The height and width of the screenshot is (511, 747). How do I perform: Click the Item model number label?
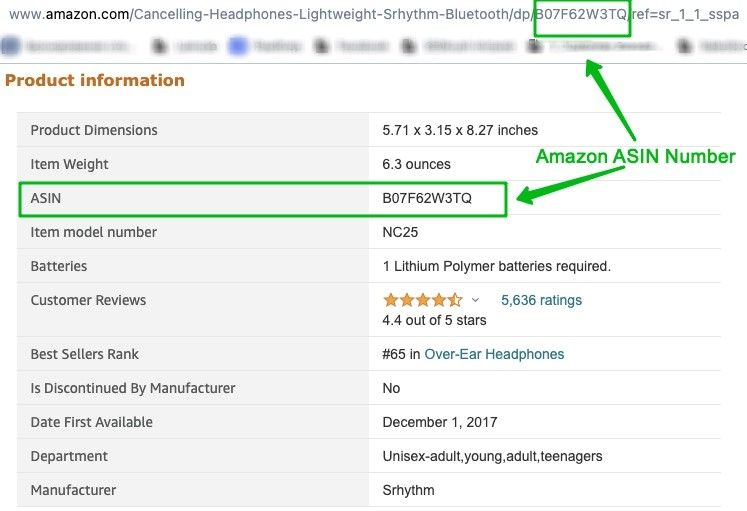(93, 232)
